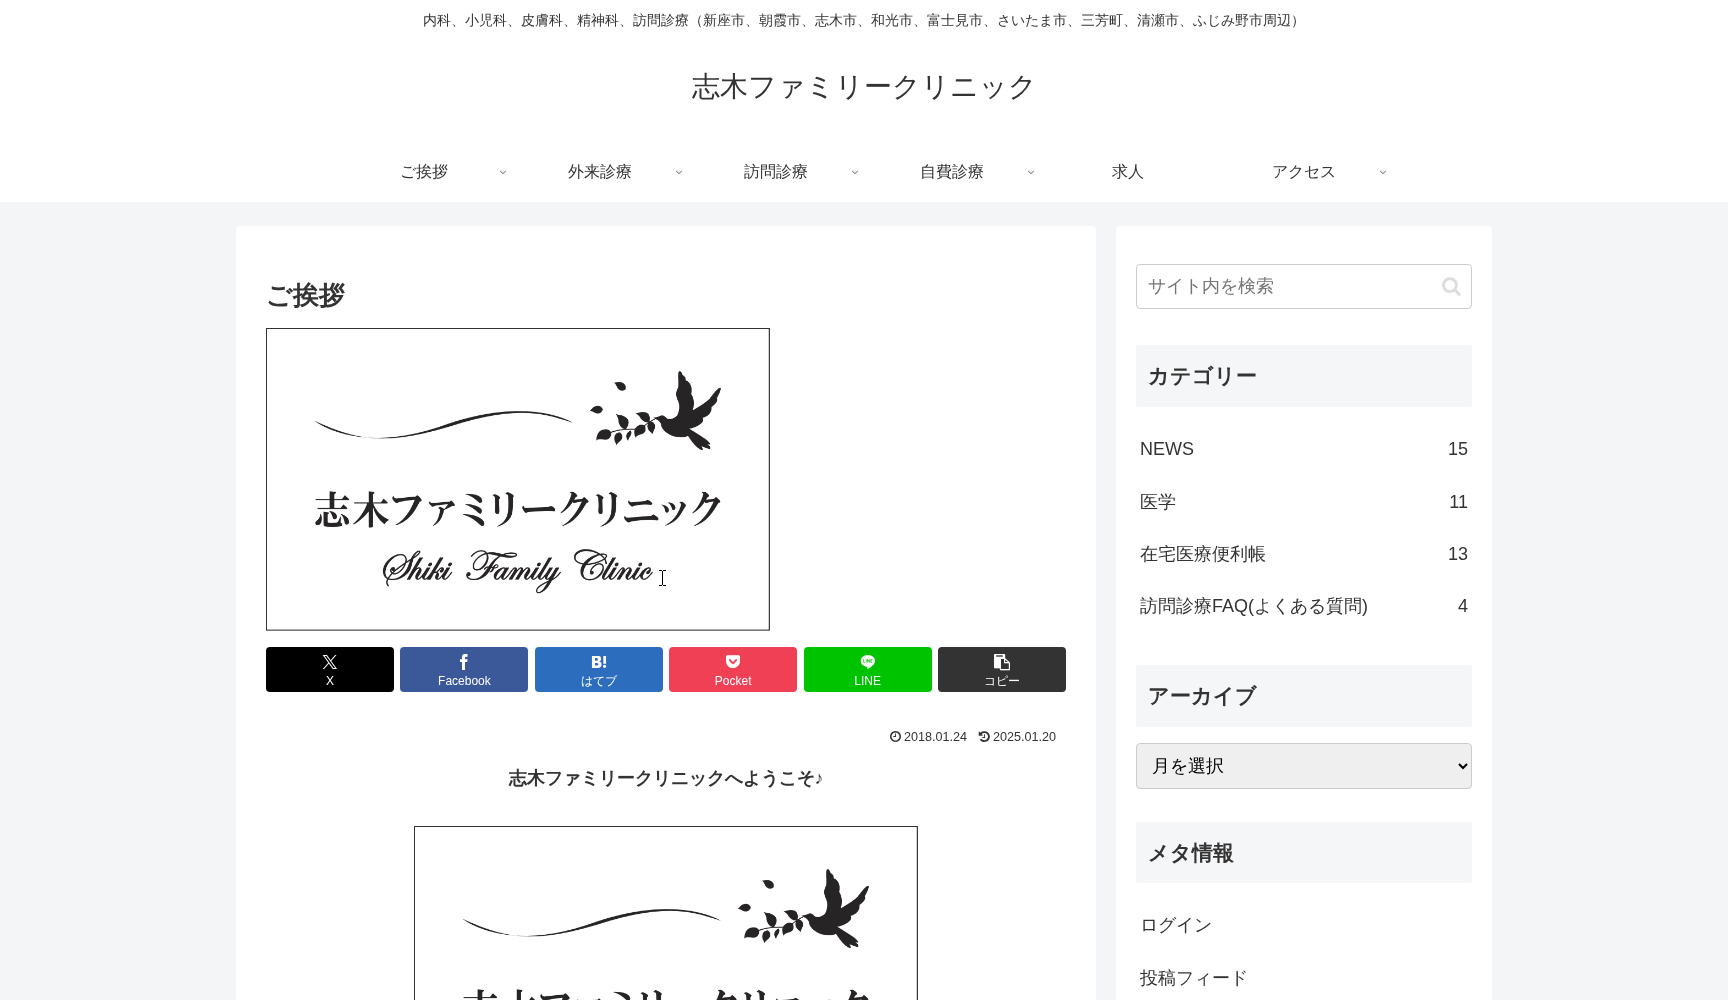This screenshot has width=1728, height=1000.
Task: Open the ご挨拶 navigation menu
Action: (423, 171)
